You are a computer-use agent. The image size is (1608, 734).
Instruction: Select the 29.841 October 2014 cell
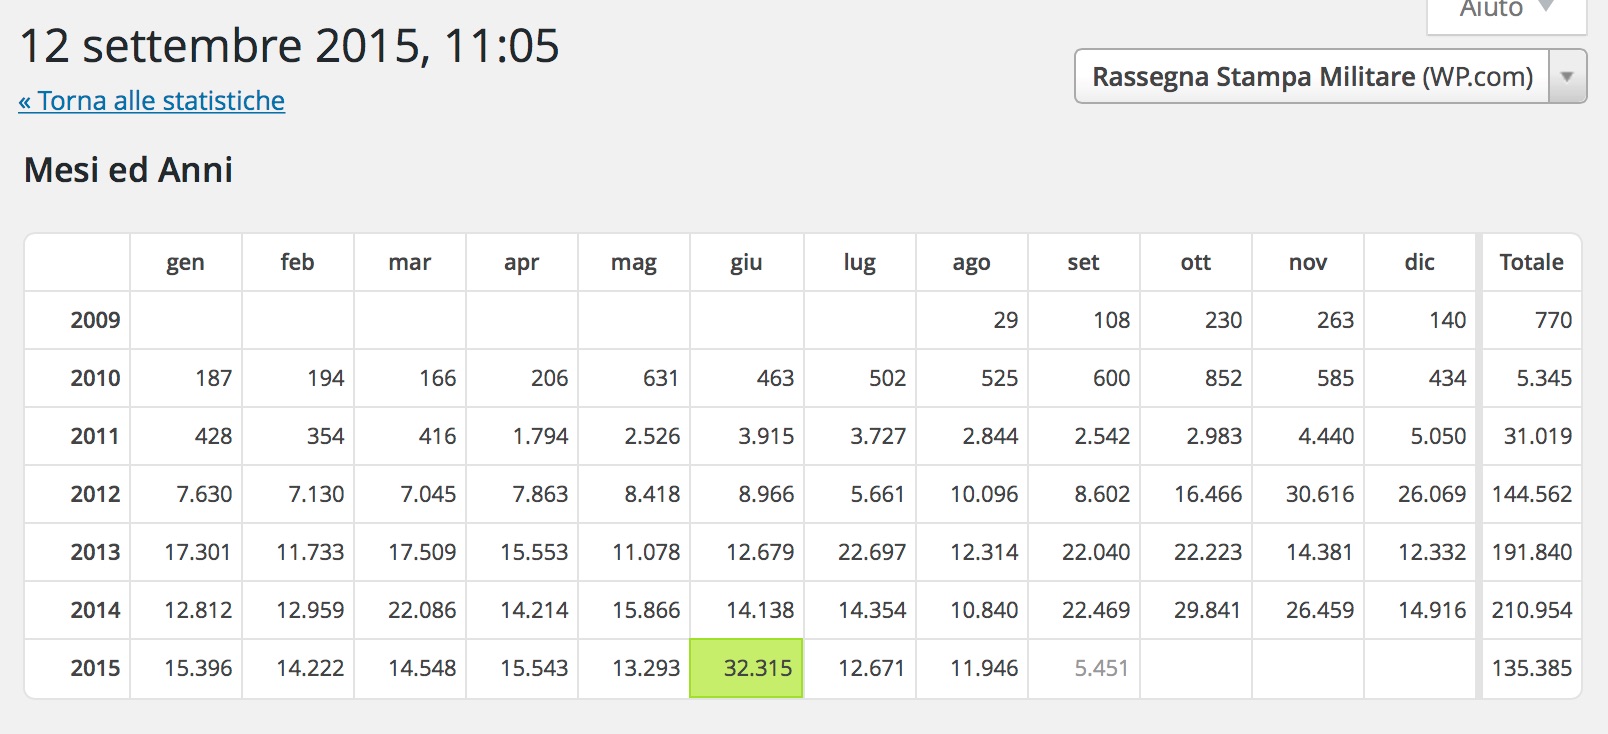pyautogui.click(x=1207, y=610)
